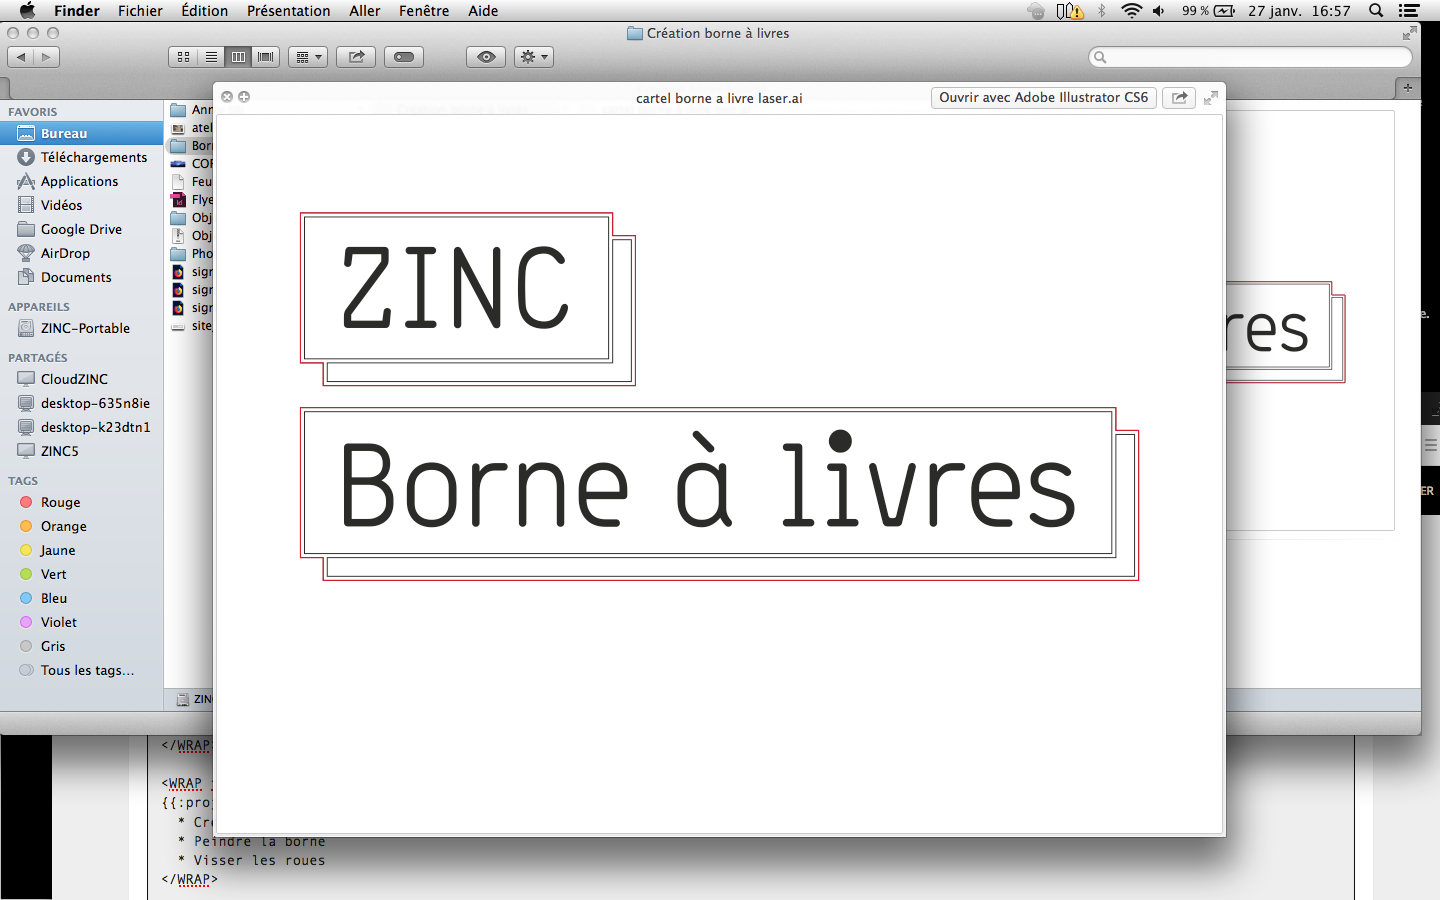Switch Finder to column view

(x=238, y=57)
